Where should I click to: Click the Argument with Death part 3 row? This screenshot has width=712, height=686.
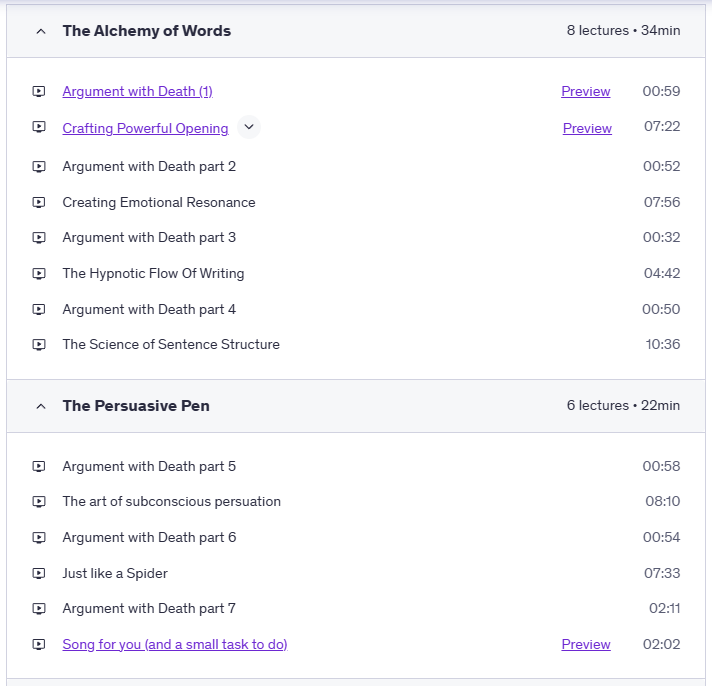tap(149, 237)
